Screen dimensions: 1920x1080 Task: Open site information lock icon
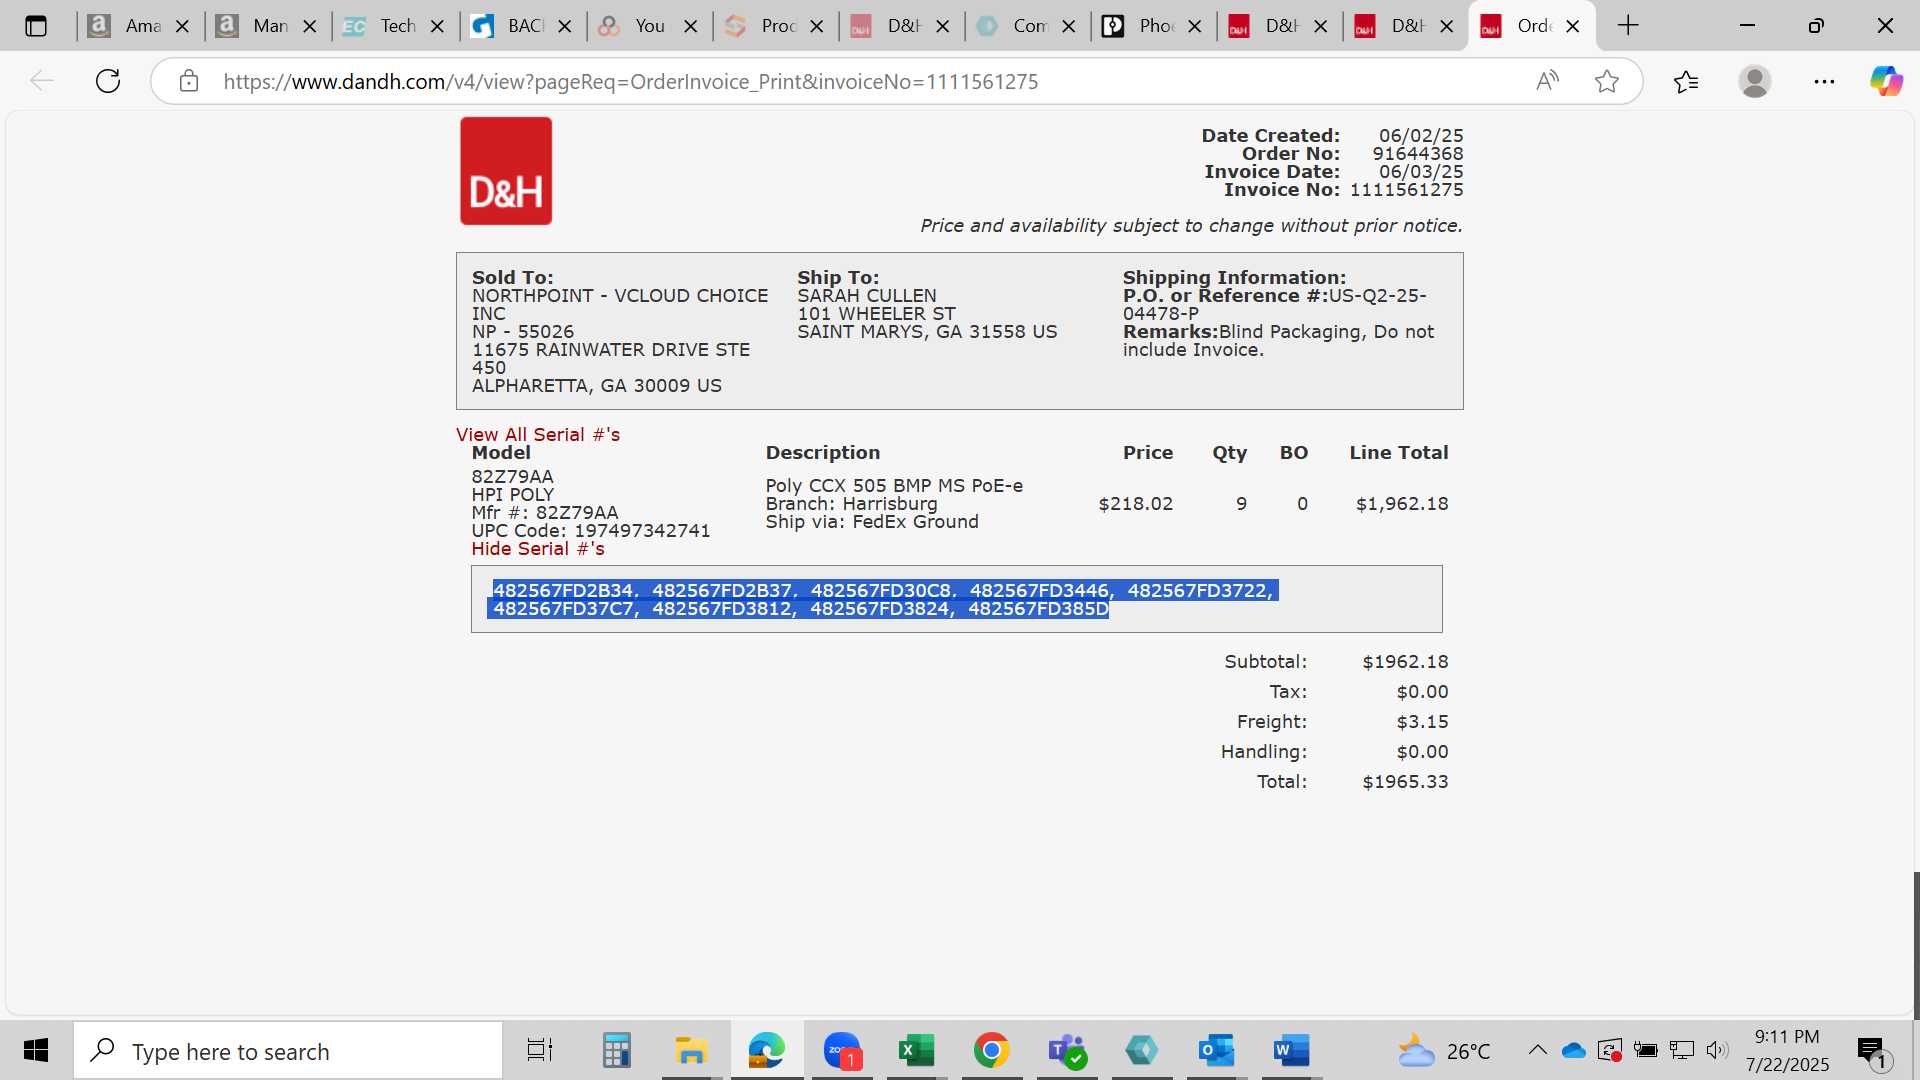(189, 81)
